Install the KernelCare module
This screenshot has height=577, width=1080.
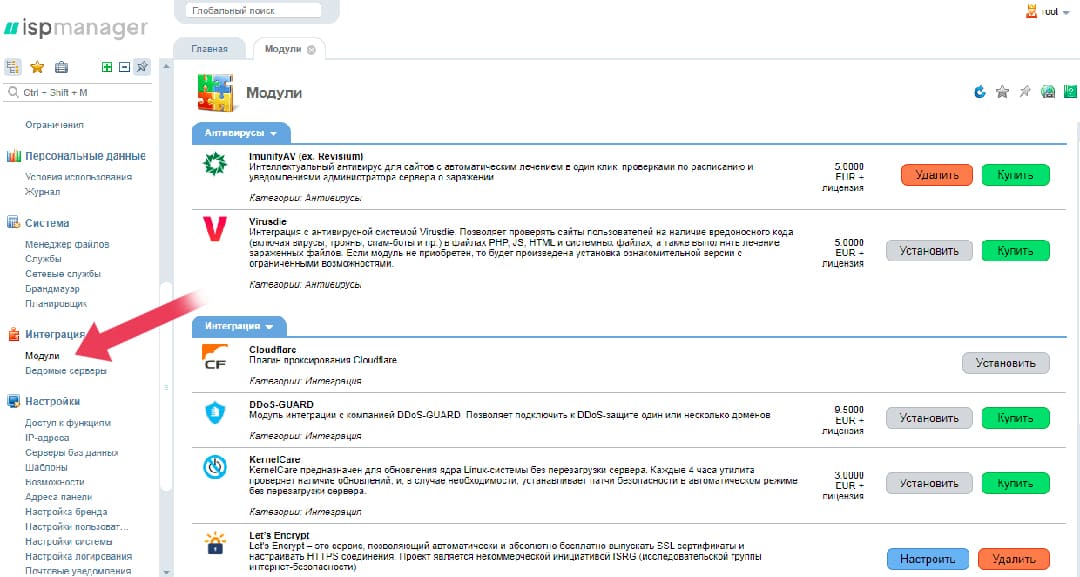(929, 483)
